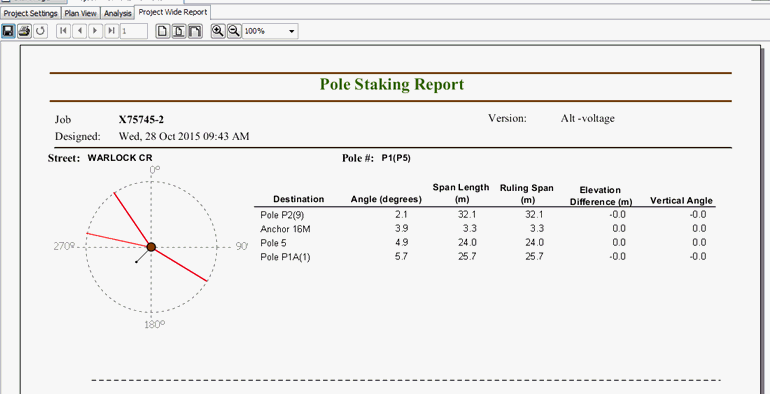Go to the first page
The width and height of the screenshot is (770, 394).
(63, 31)
